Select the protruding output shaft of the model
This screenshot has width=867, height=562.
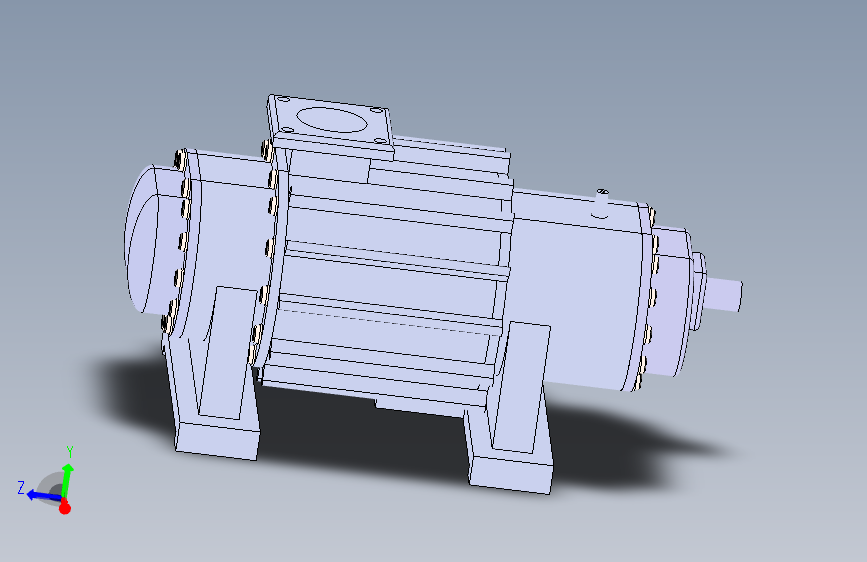click(x=724, y=294)
